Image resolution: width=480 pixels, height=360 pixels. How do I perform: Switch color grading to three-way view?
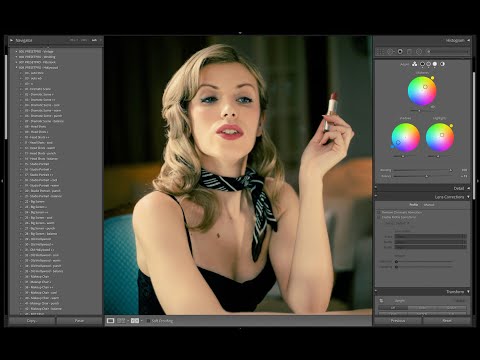(x=414, y=64)
